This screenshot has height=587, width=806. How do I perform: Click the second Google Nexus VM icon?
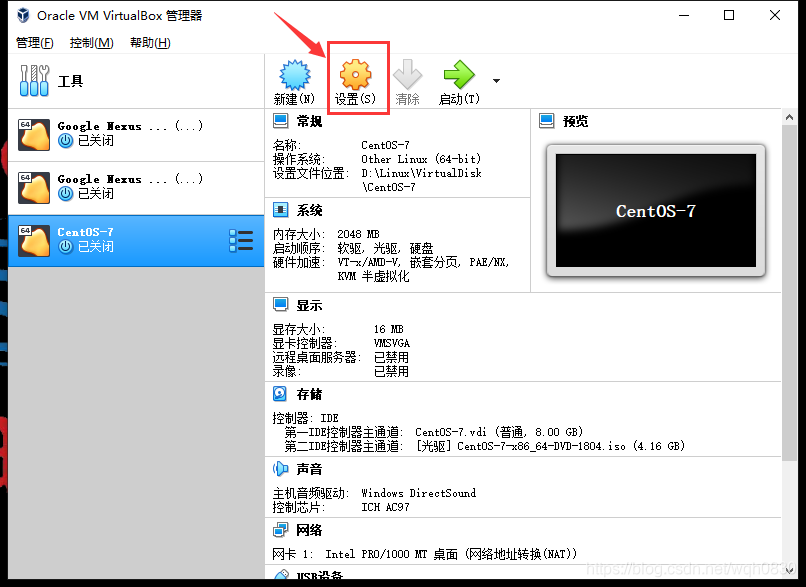point(34,188)
